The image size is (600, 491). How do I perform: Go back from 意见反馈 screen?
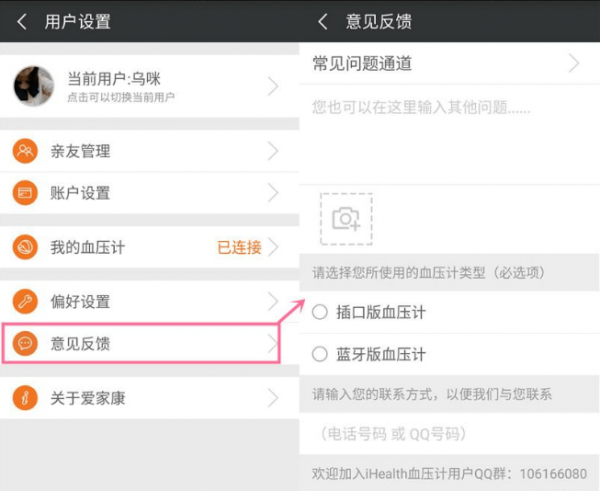322,21
